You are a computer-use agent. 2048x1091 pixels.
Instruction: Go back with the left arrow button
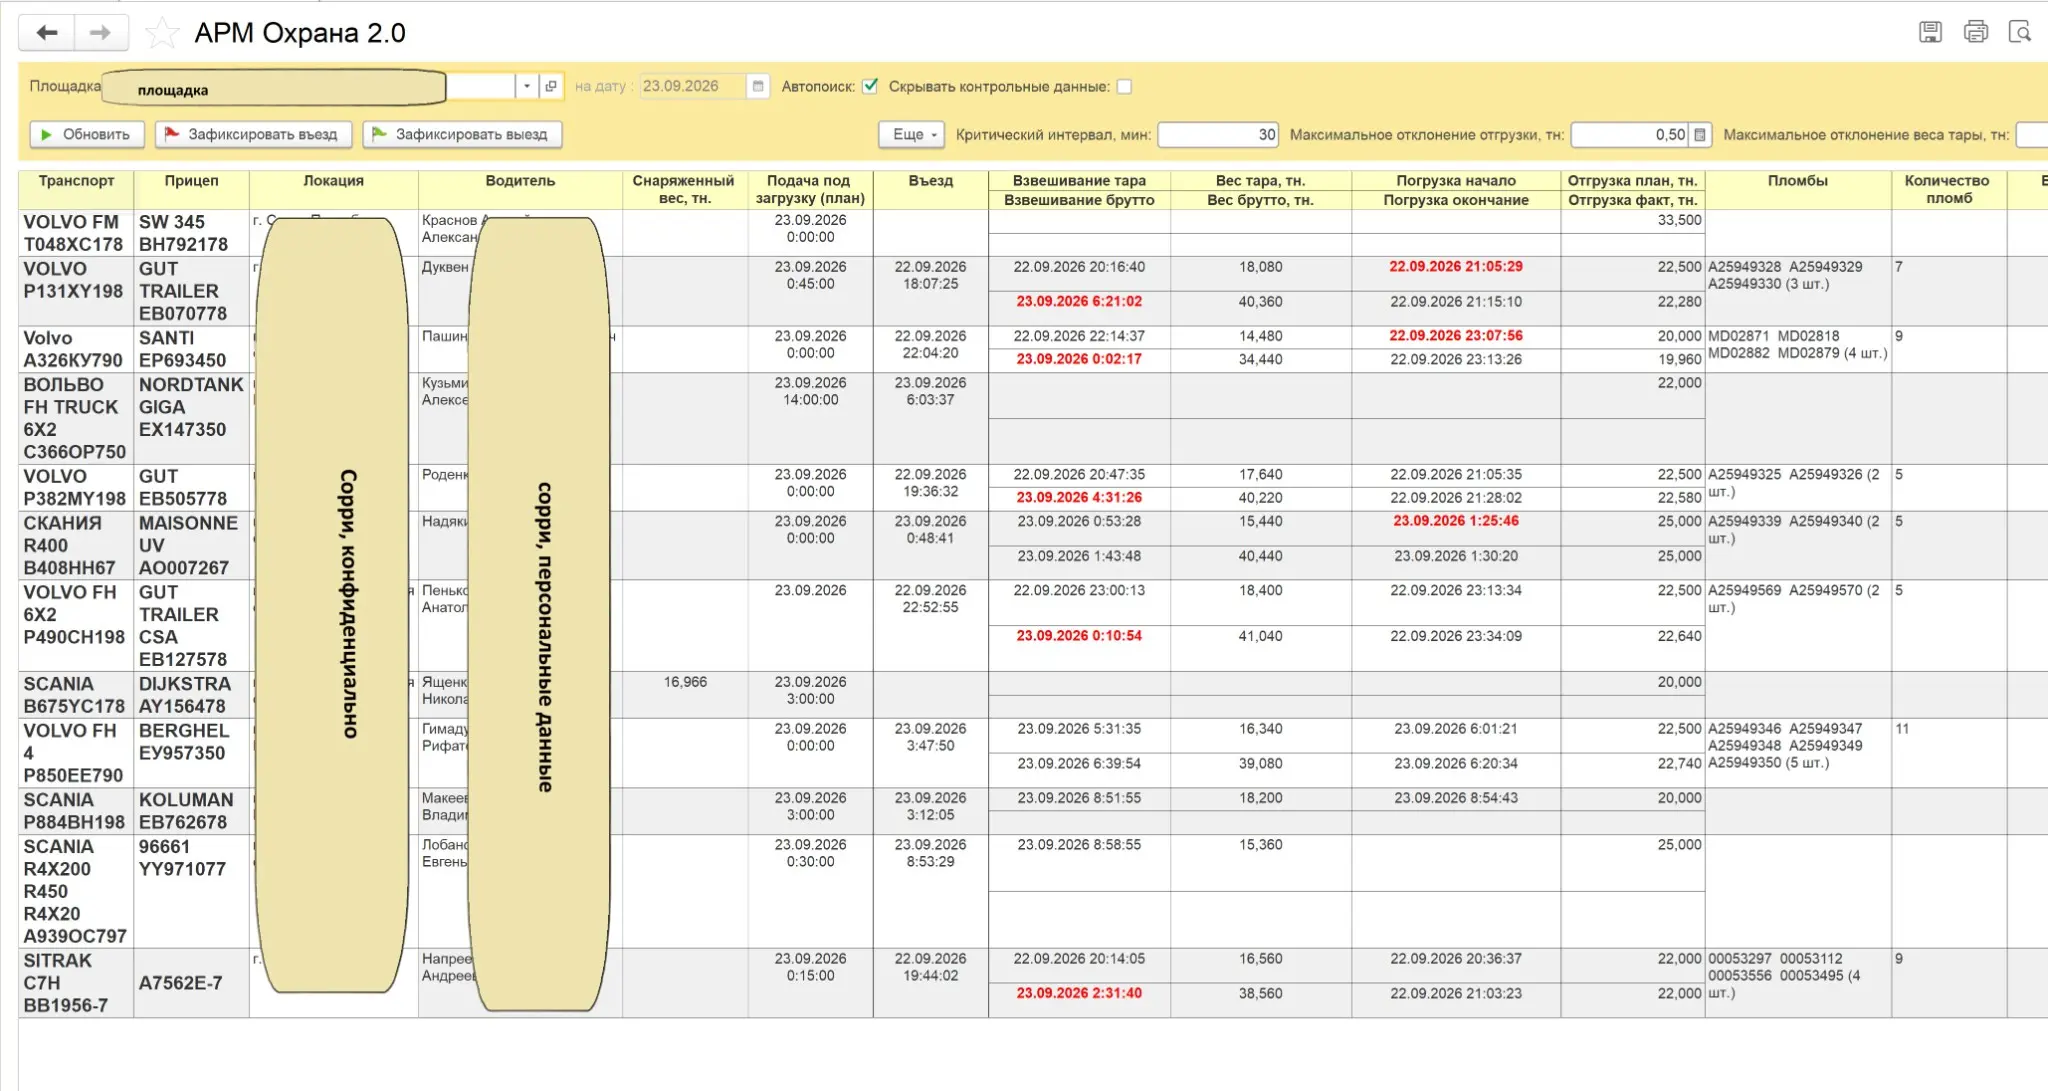tap(46, 33)
